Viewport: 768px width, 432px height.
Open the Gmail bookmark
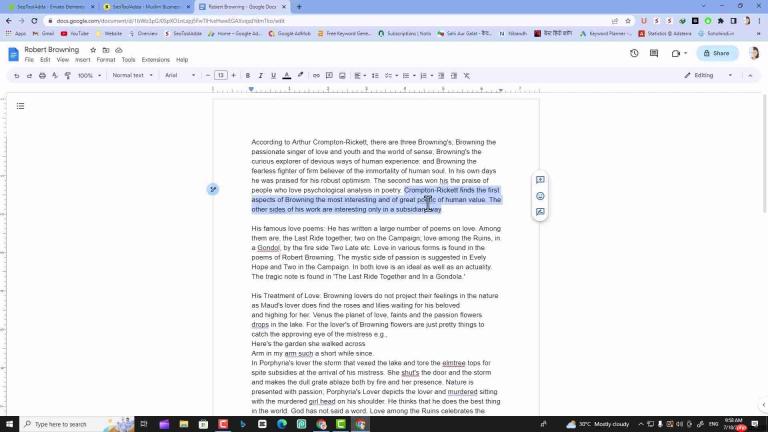tap(43, 33)
